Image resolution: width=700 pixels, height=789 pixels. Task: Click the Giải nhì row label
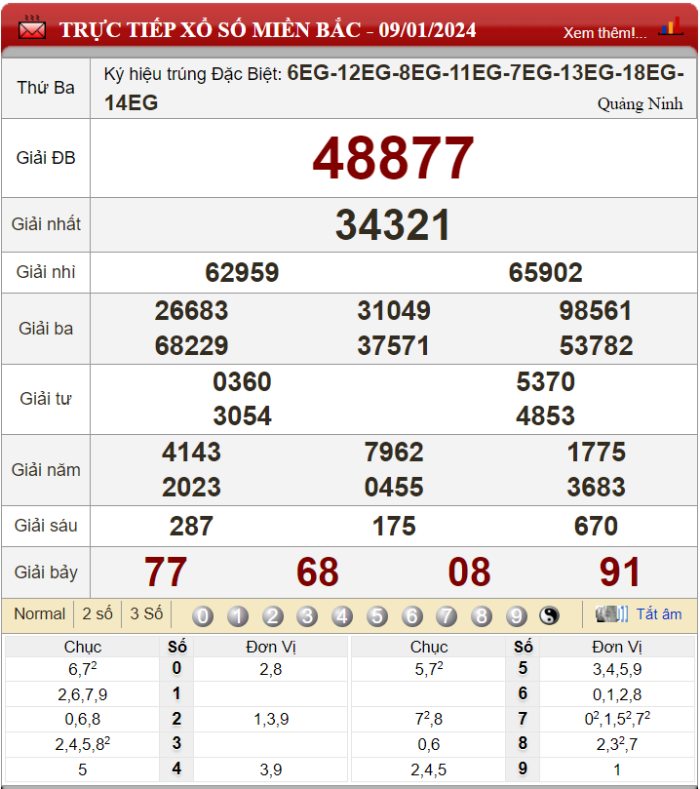coord(46,272)
